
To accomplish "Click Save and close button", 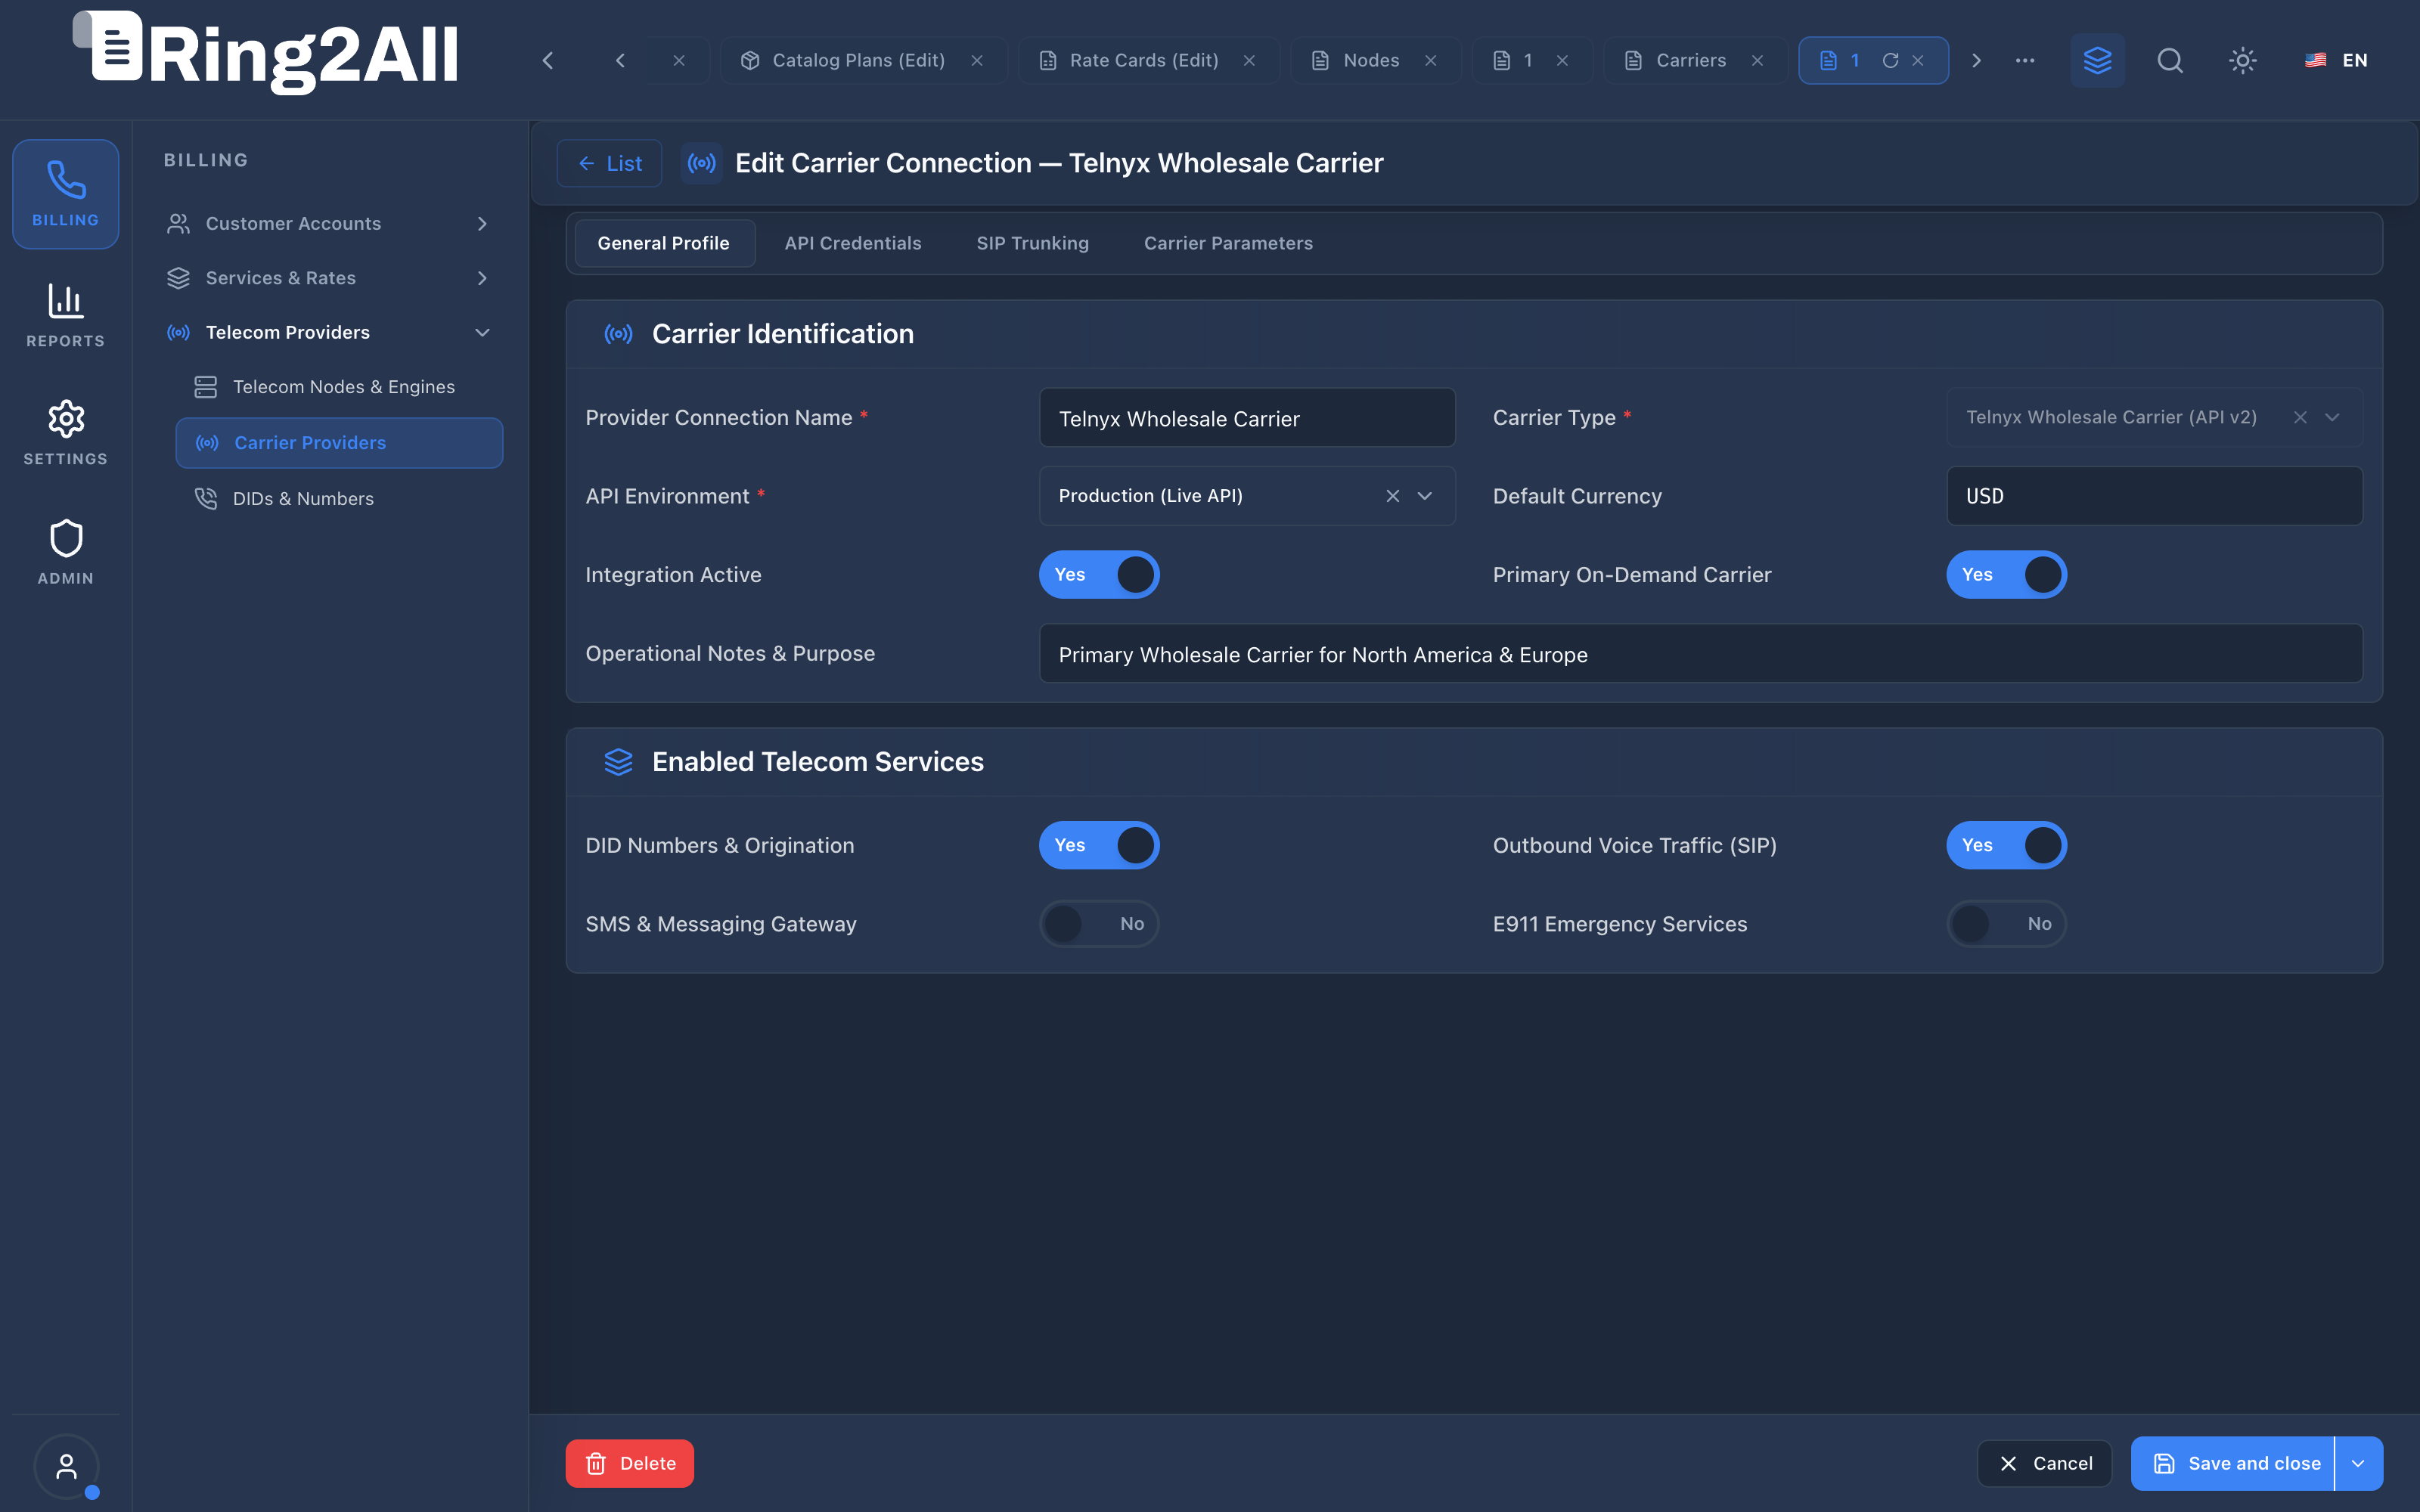I will click(x=2234, y=1463).
